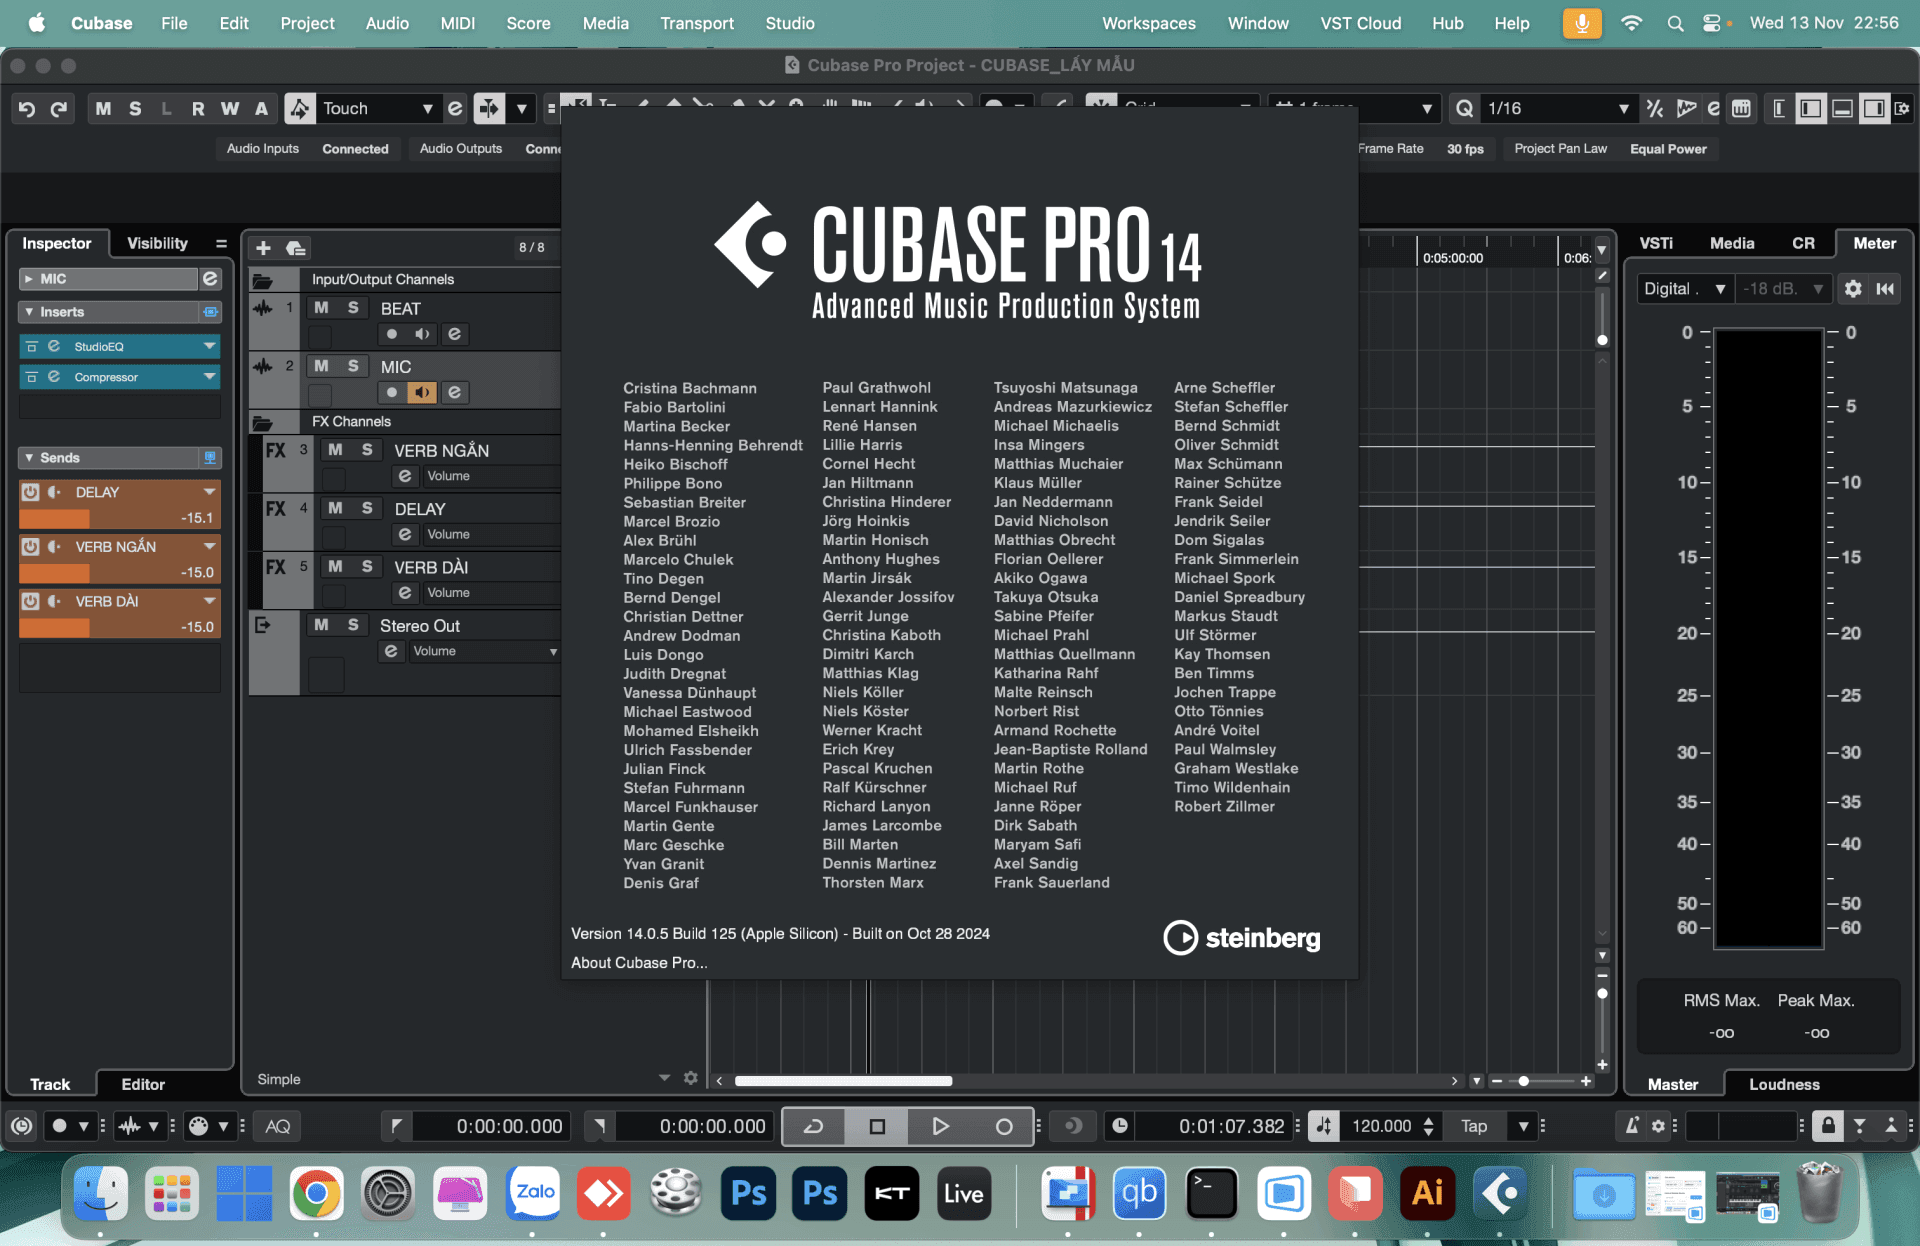Click the tempo value 120.000 field

pos(1382,1126)
